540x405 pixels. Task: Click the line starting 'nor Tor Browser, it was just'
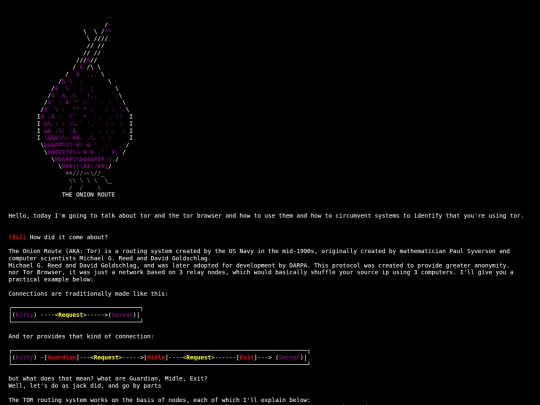(x=261, y=272)
